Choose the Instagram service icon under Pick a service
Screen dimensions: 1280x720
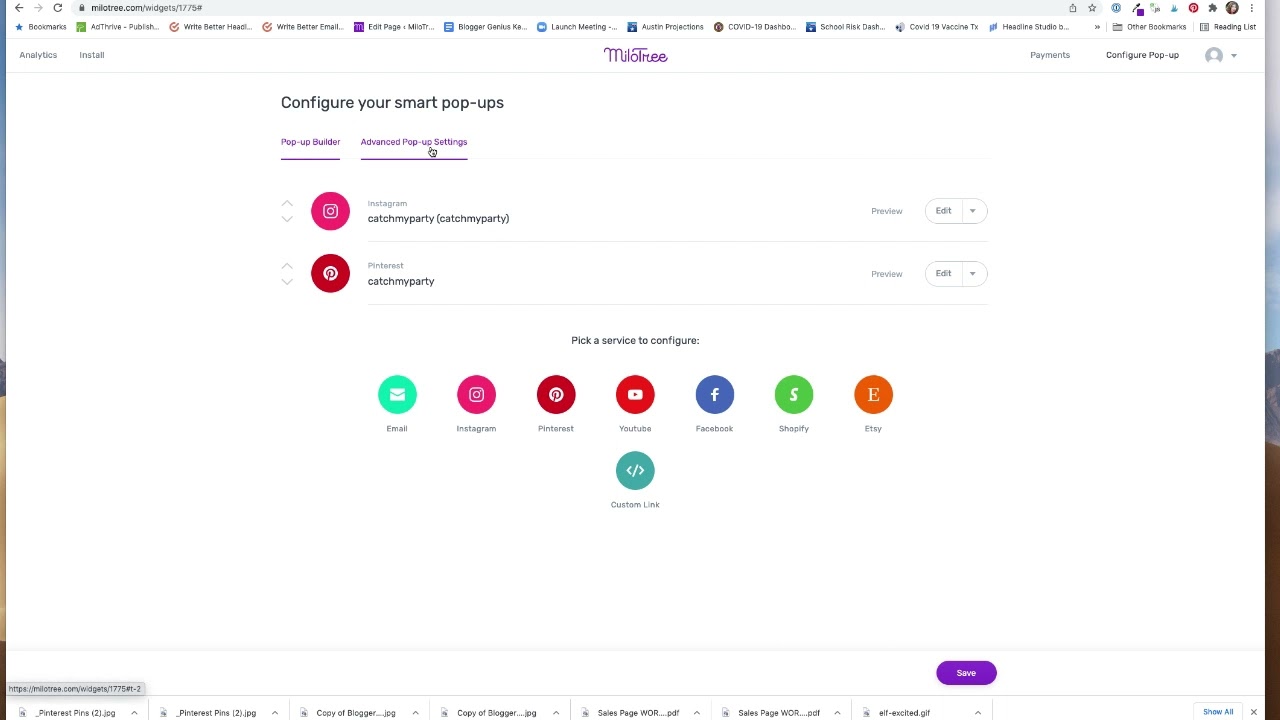point(476,394)
